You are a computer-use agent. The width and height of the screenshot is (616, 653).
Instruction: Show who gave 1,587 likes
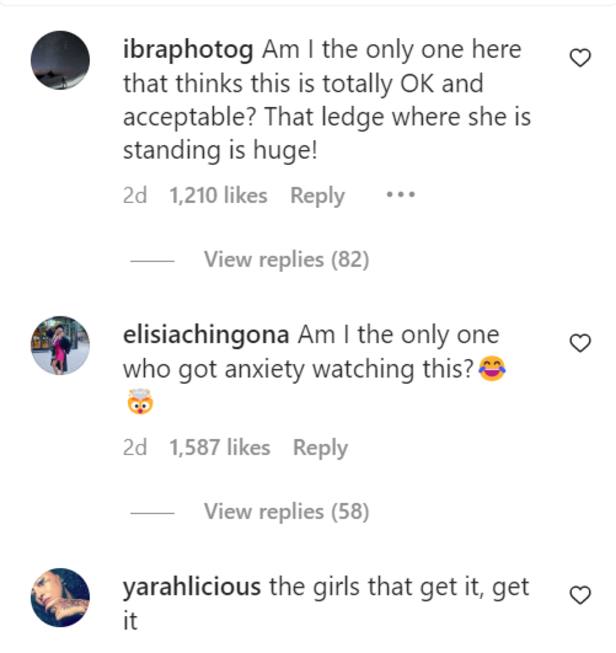click(x=220, y=448)
